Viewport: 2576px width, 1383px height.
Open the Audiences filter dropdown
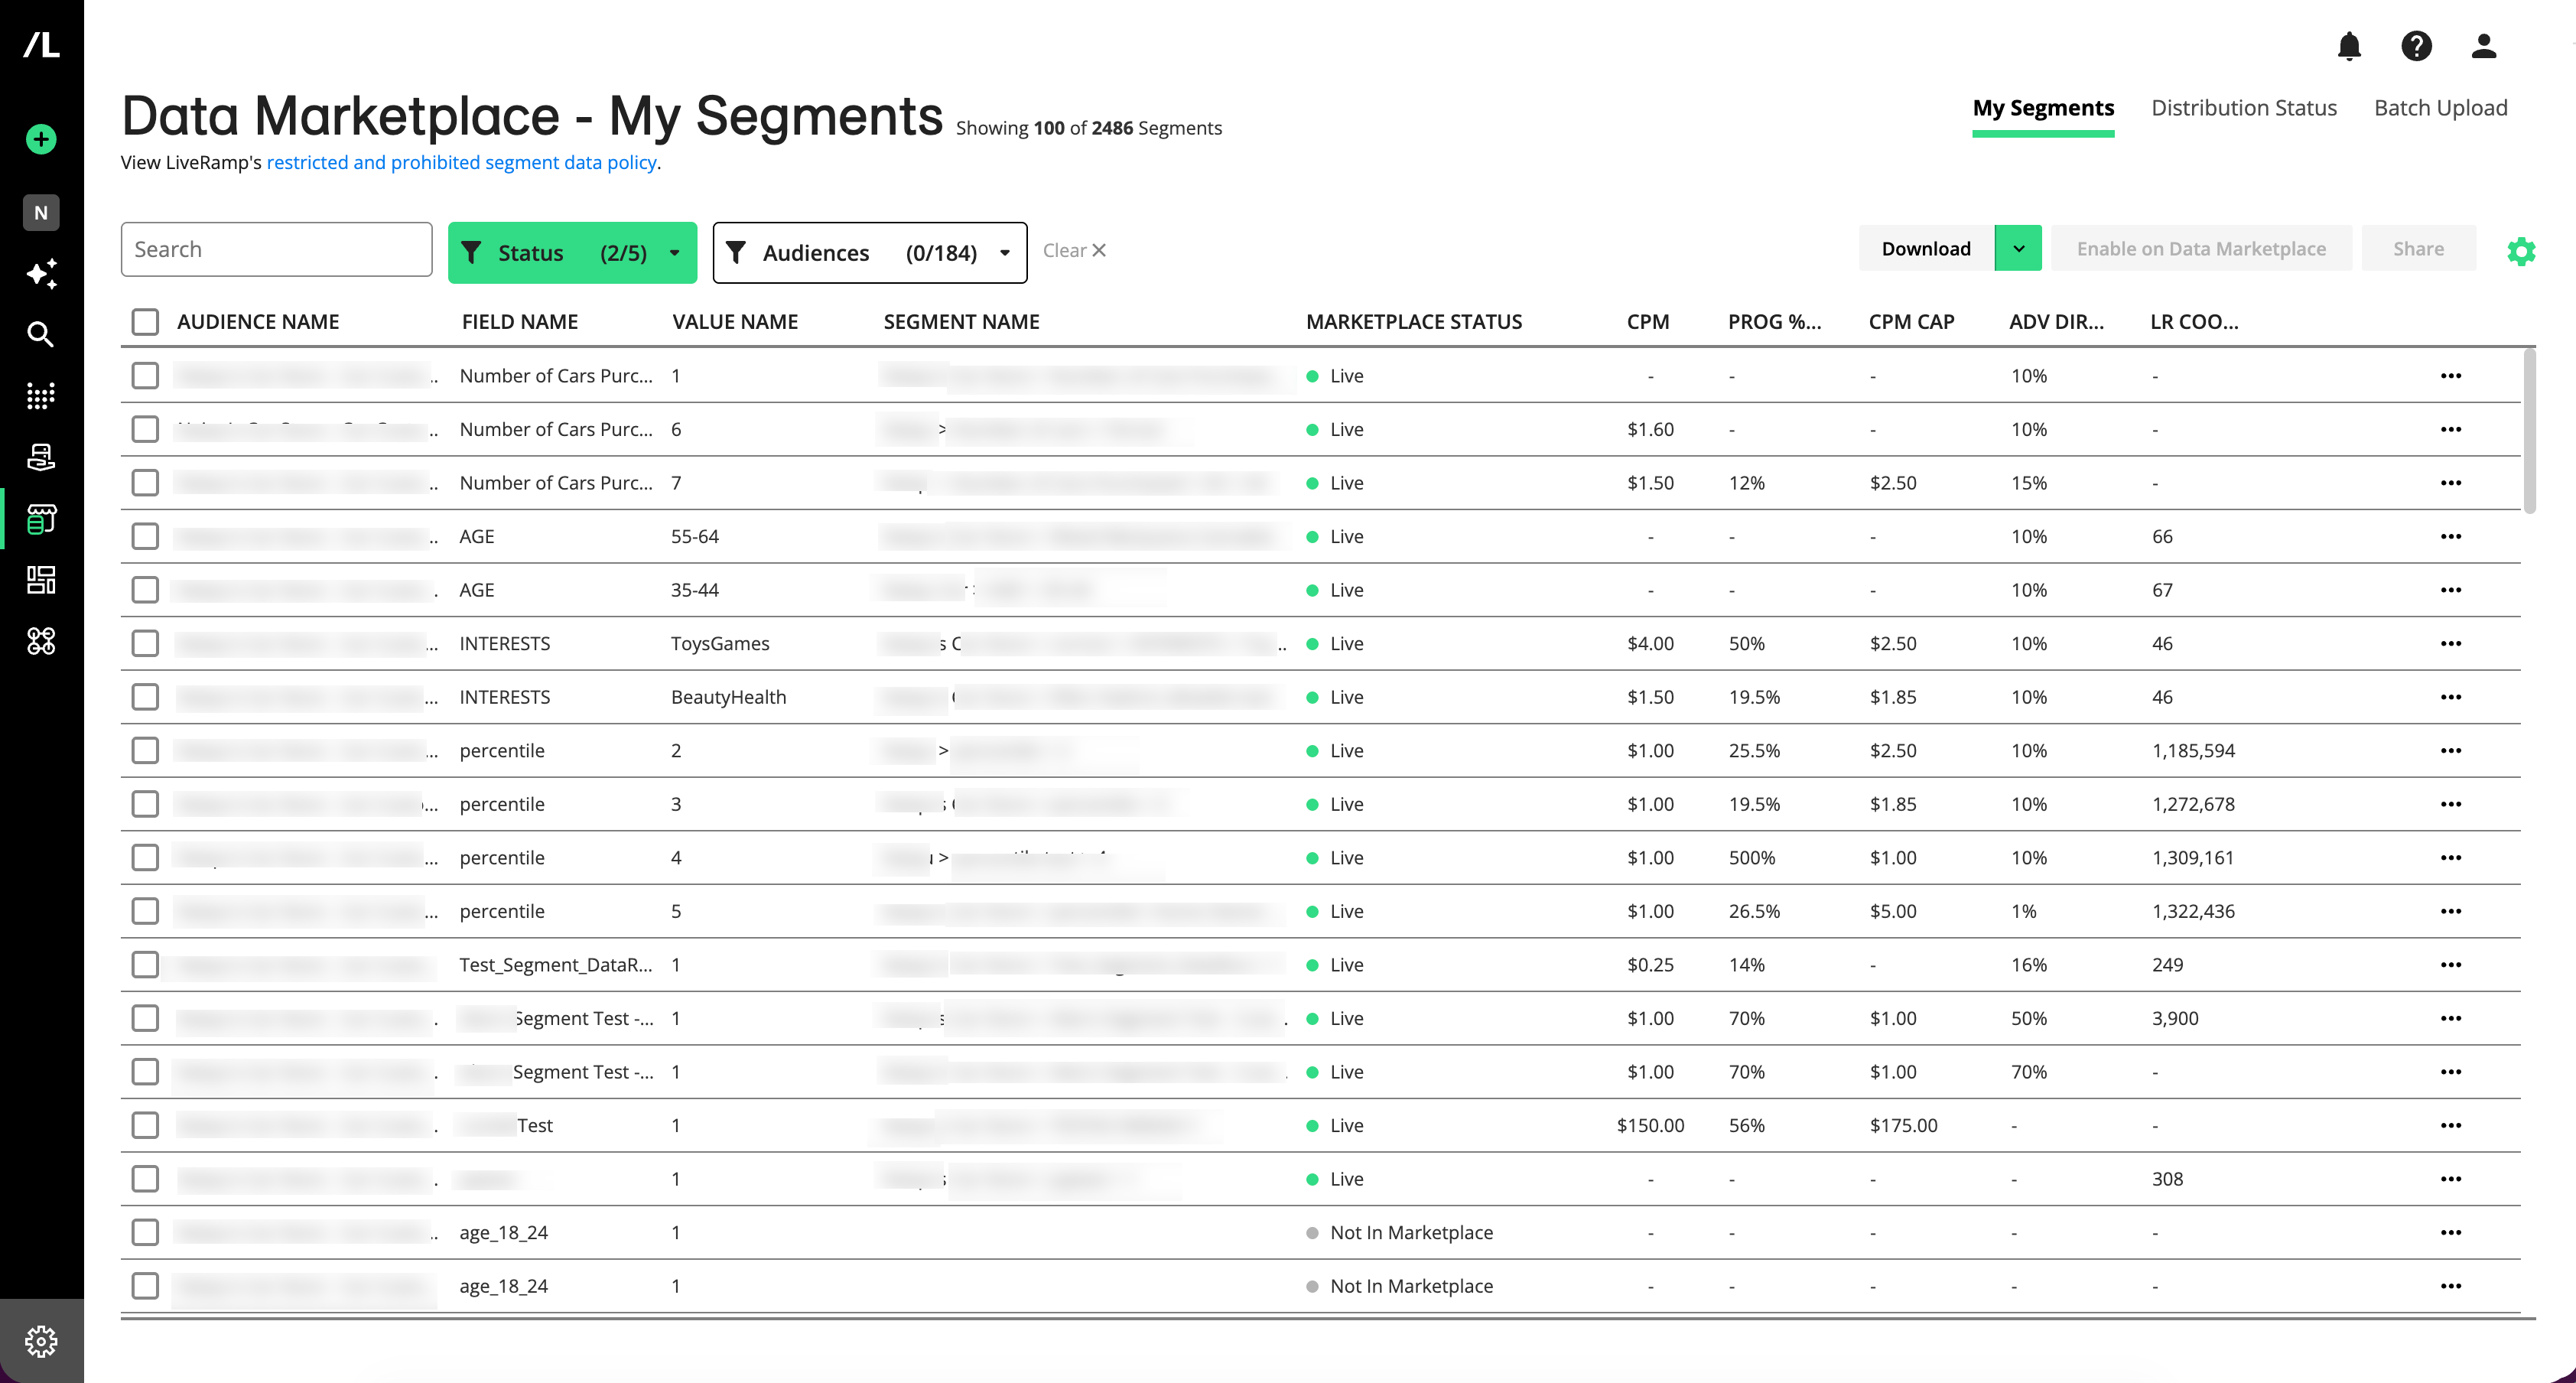pos(869,252)
